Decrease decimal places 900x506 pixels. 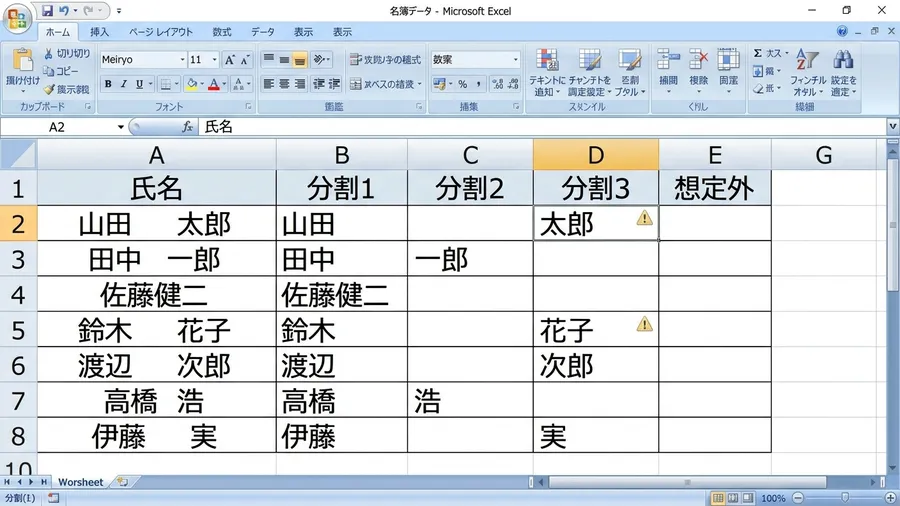coord(513,84)
